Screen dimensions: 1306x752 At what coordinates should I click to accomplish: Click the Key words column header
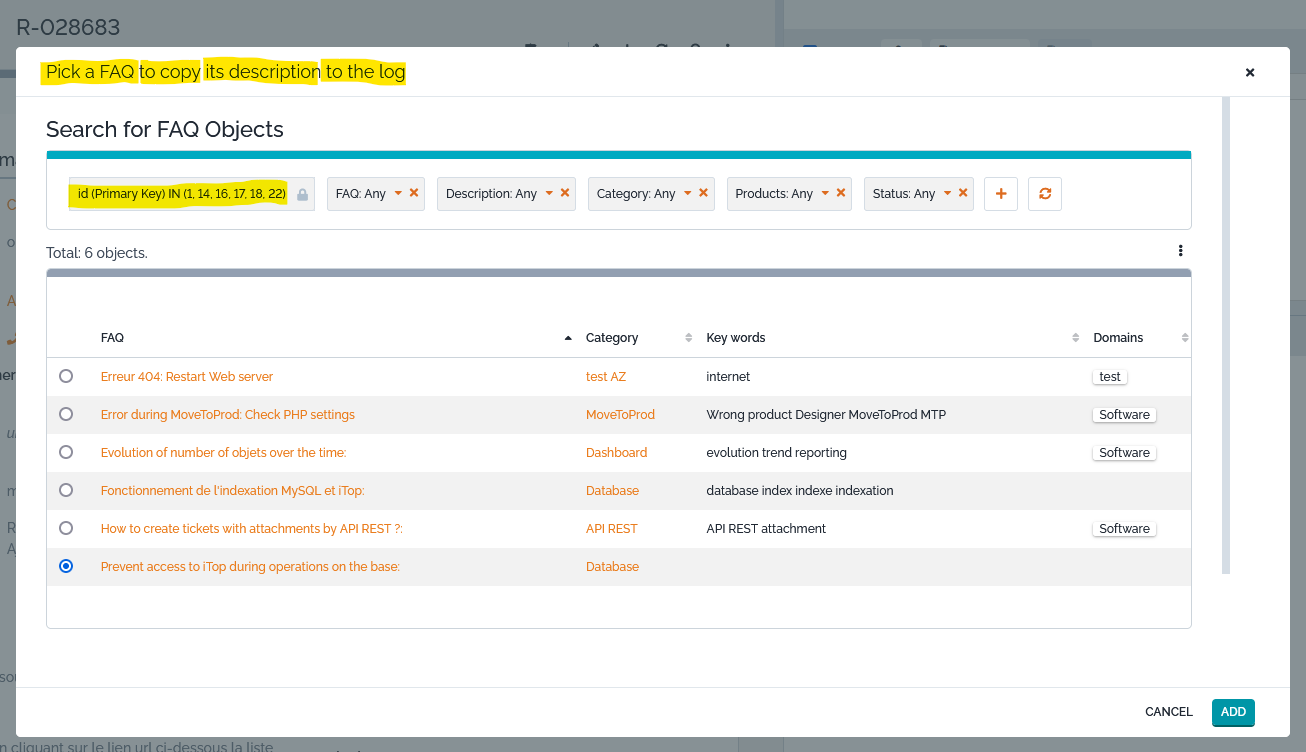pos(736,338)
